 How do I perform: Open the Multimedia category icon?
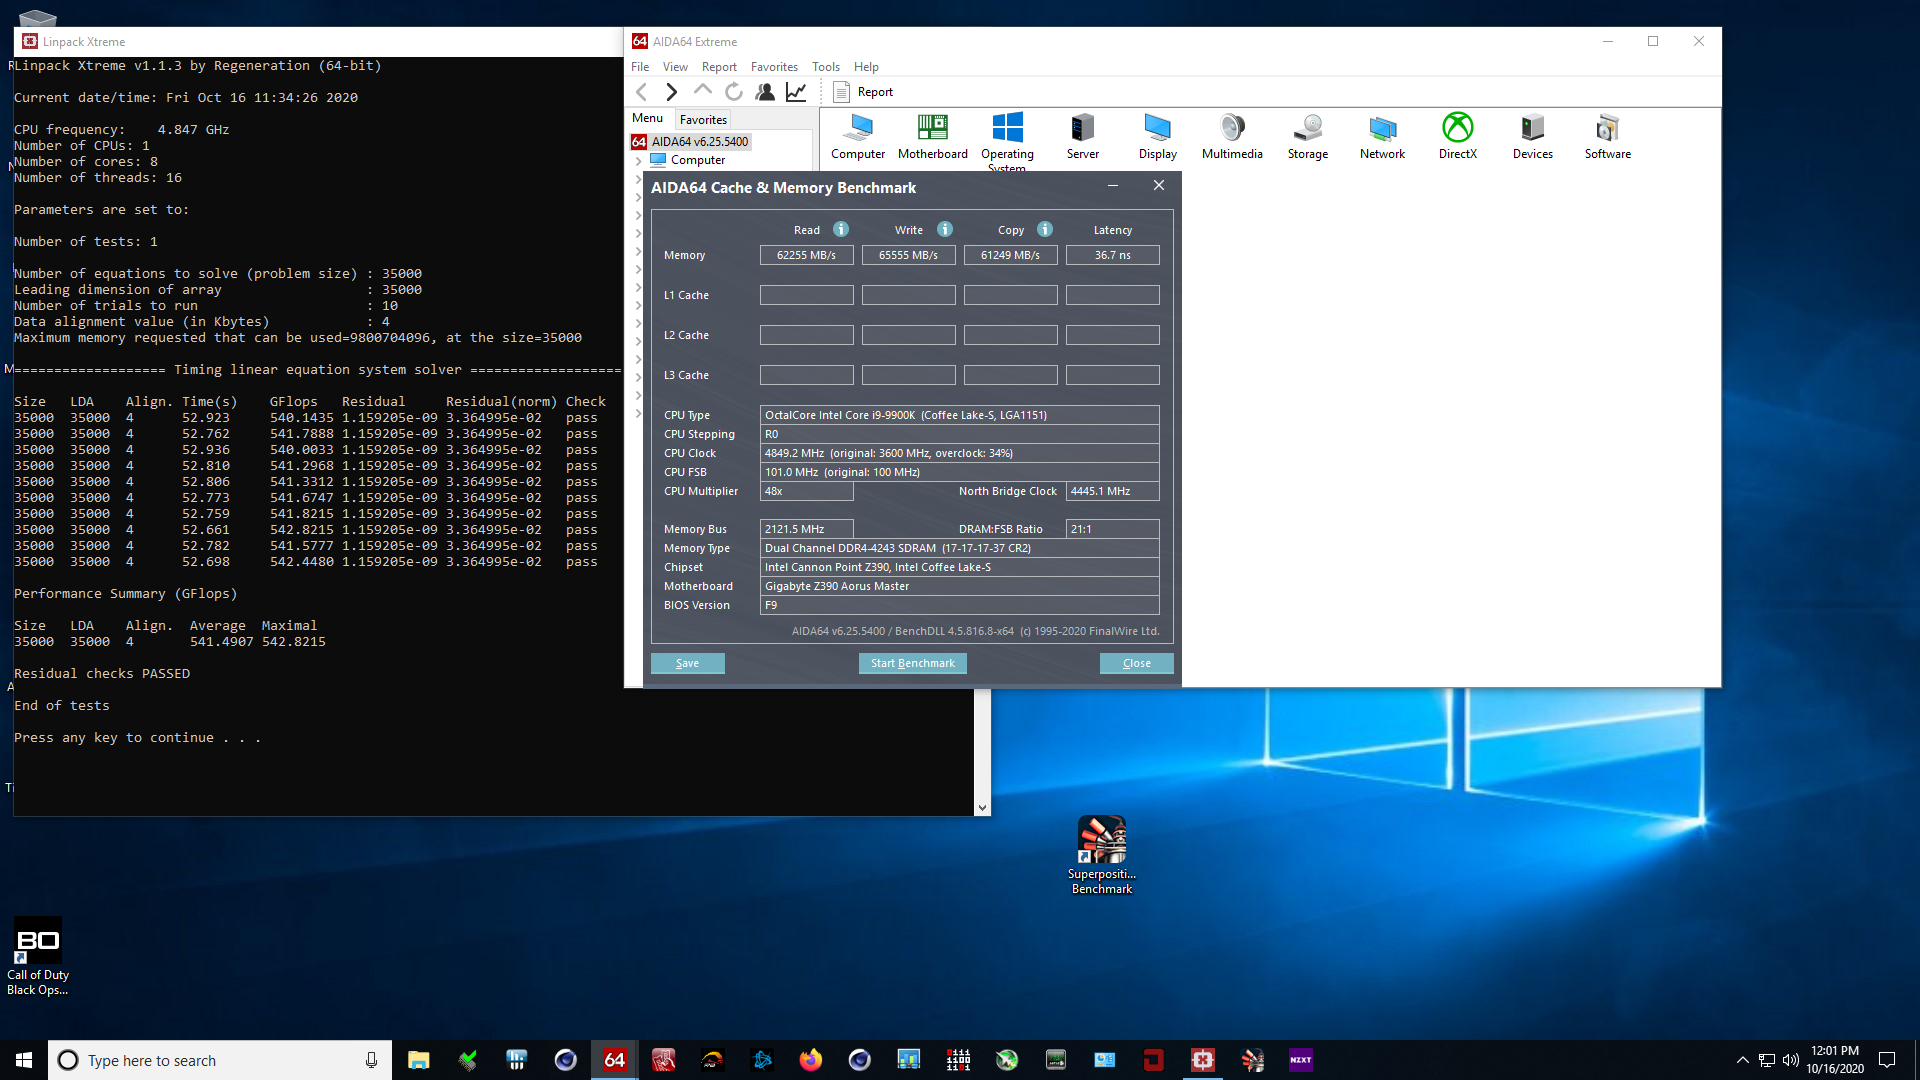(x=1232, y=137)
